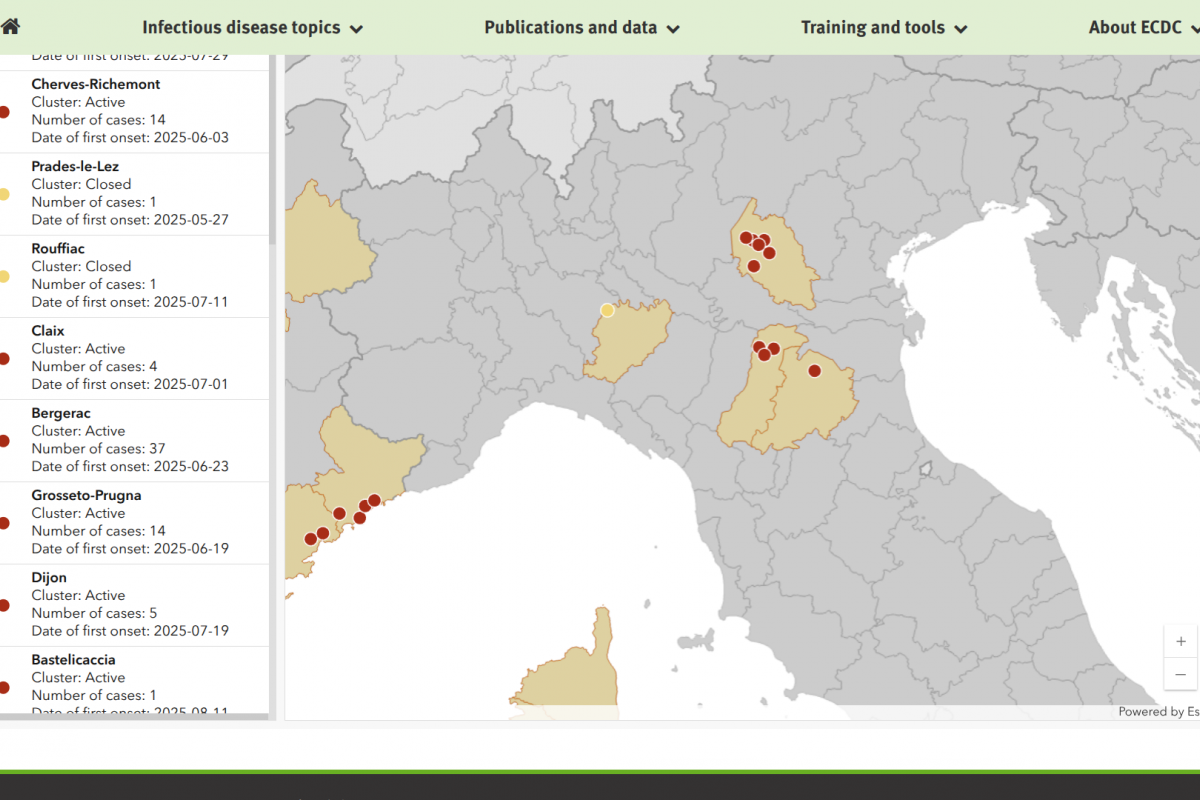Screen dimensions: 1200x800
Task: Click the yellow dot beside Rouffiac entry
Action: tap(4, 276)
